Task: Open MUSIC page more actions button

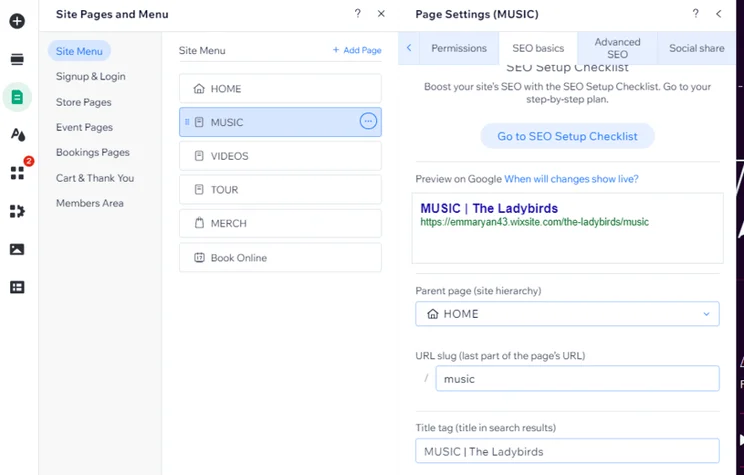Action: [368, 121]
